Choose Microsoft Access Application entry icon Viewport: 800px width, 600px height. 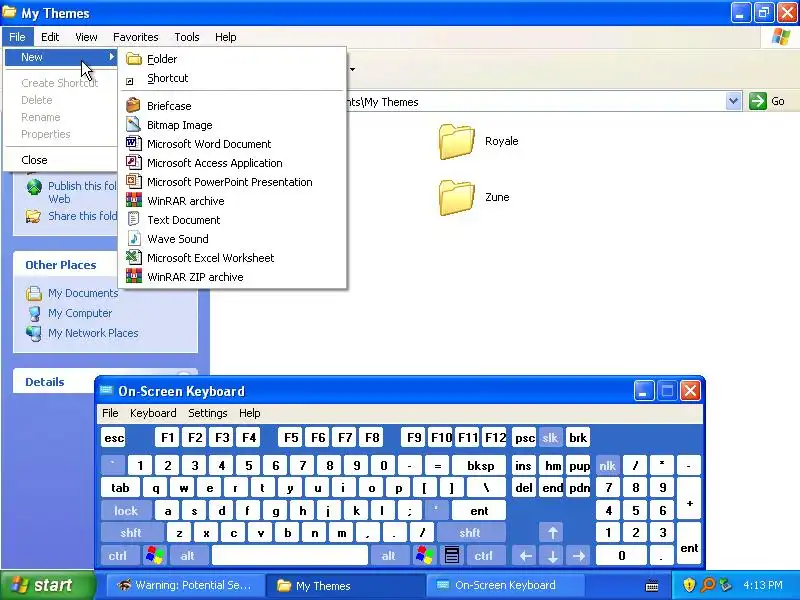click(x=133, y=163)
